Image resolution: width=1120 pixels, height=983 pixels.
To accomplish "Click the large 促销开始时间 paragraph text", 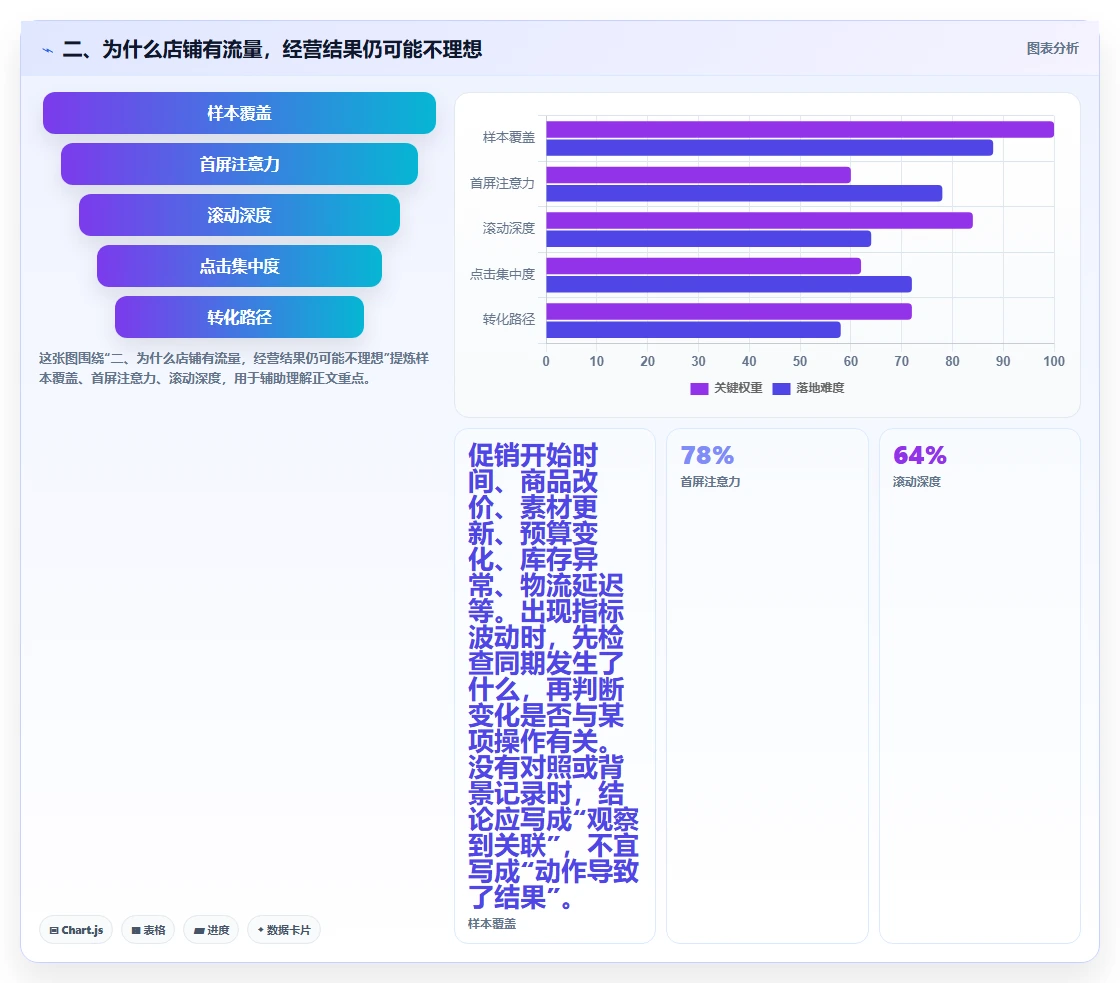I will 554,676.
